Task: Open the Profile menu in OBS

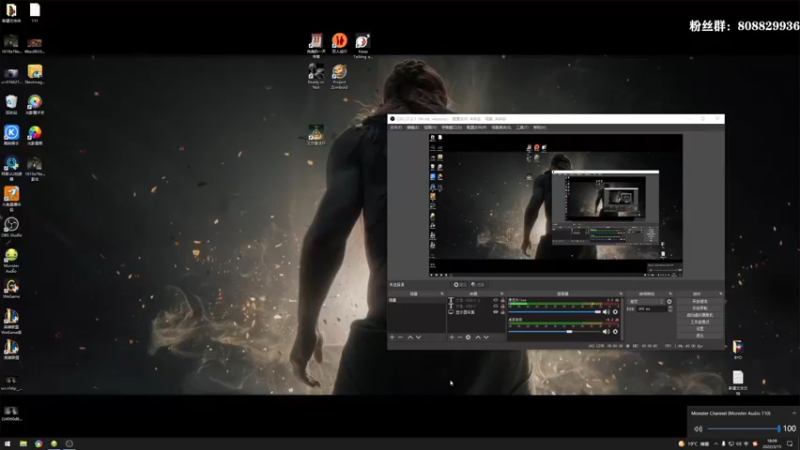Action: (x=477, y=128)
